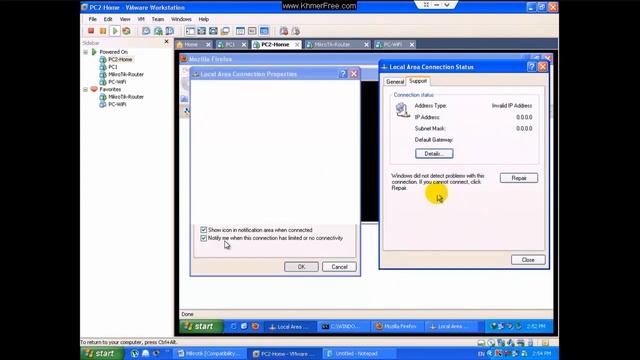Click the guest VM's start button

coord(202,326)
